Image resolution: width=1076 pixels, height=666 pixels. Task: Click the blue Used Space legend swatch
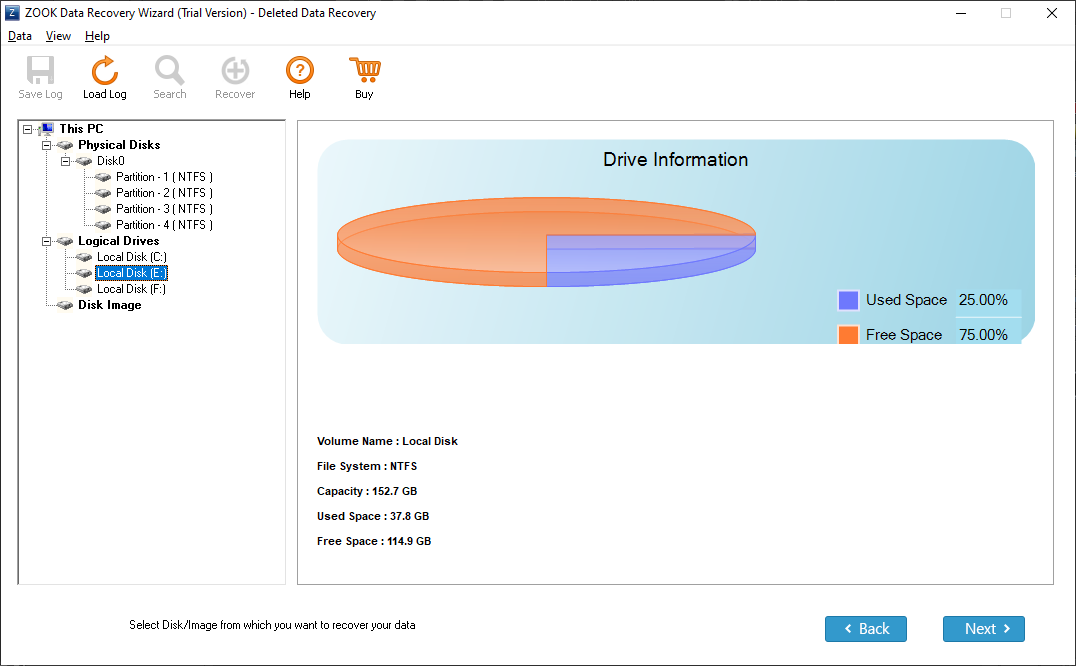[x=848, y=300]
